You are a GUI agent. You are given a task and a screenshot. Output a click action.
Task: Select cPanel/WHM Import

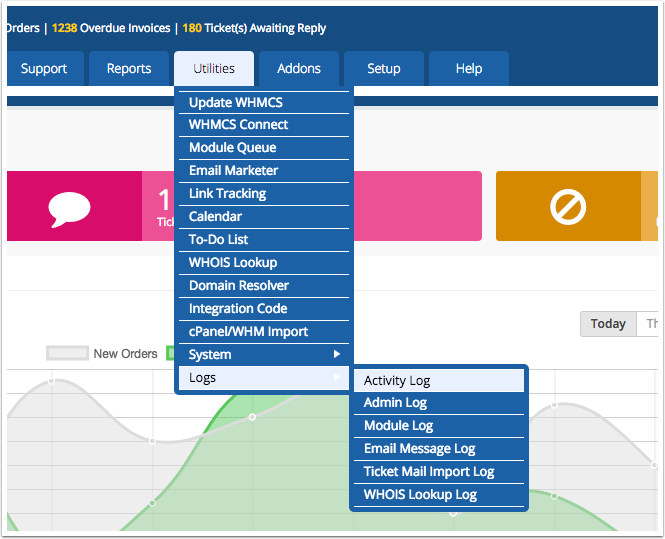coord(264,332)
